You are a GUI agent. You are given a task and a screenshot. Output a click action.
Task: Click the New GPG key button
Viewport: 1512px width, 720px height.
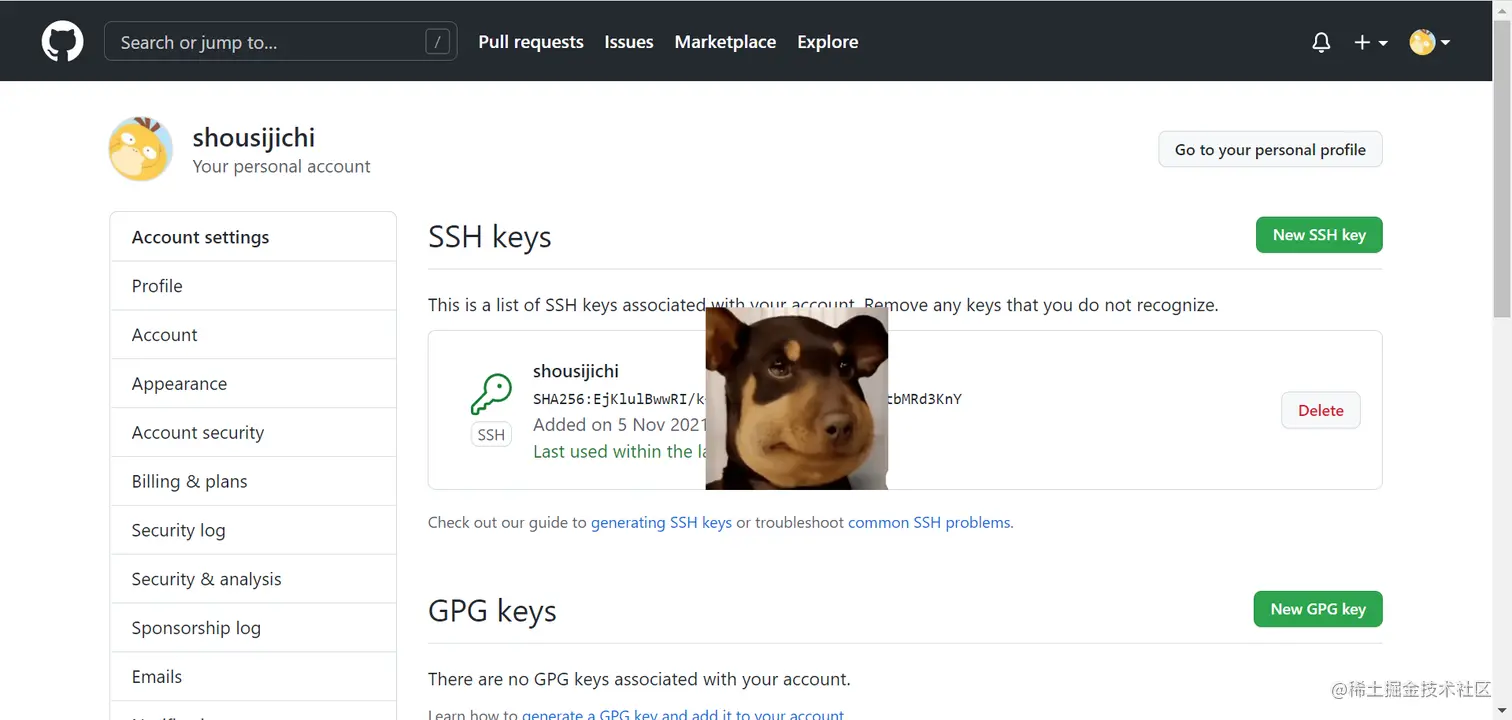(1318, 609)
